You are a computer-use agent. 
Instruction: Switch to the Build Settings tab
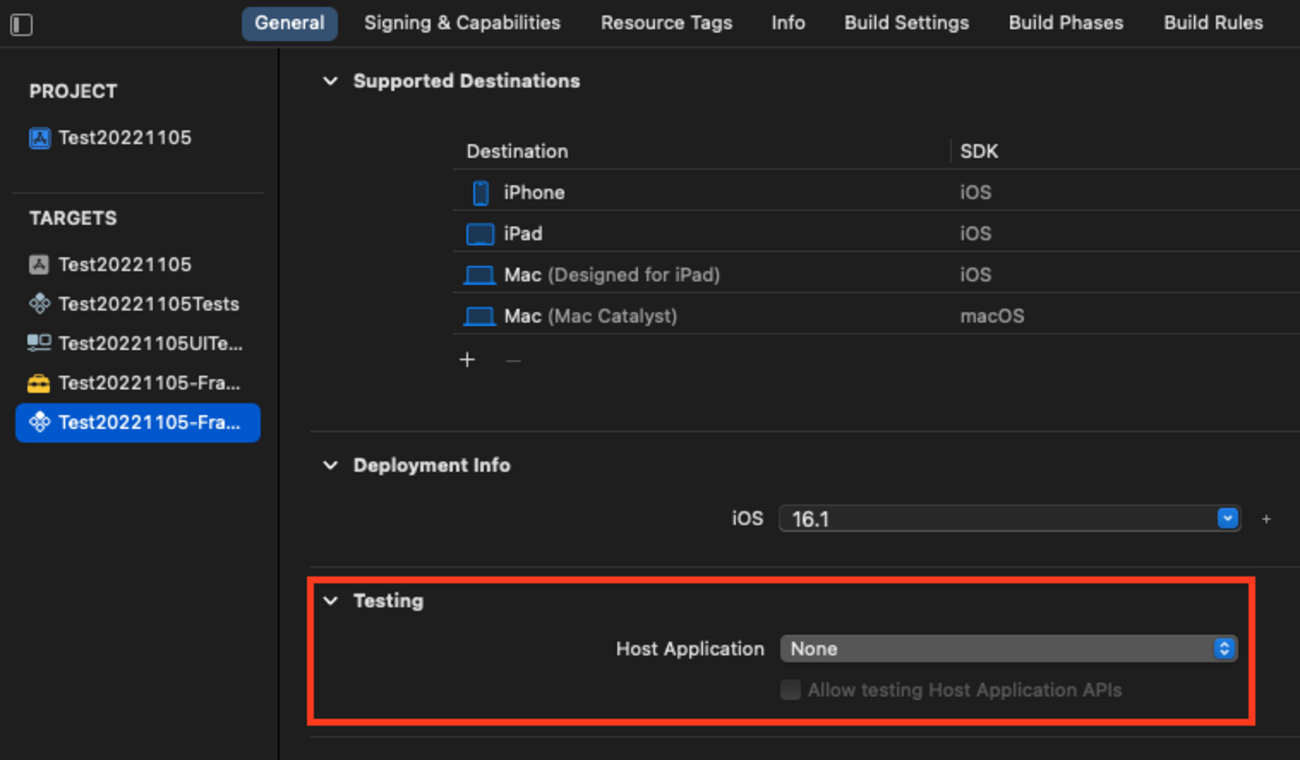(x=906, y=23)
